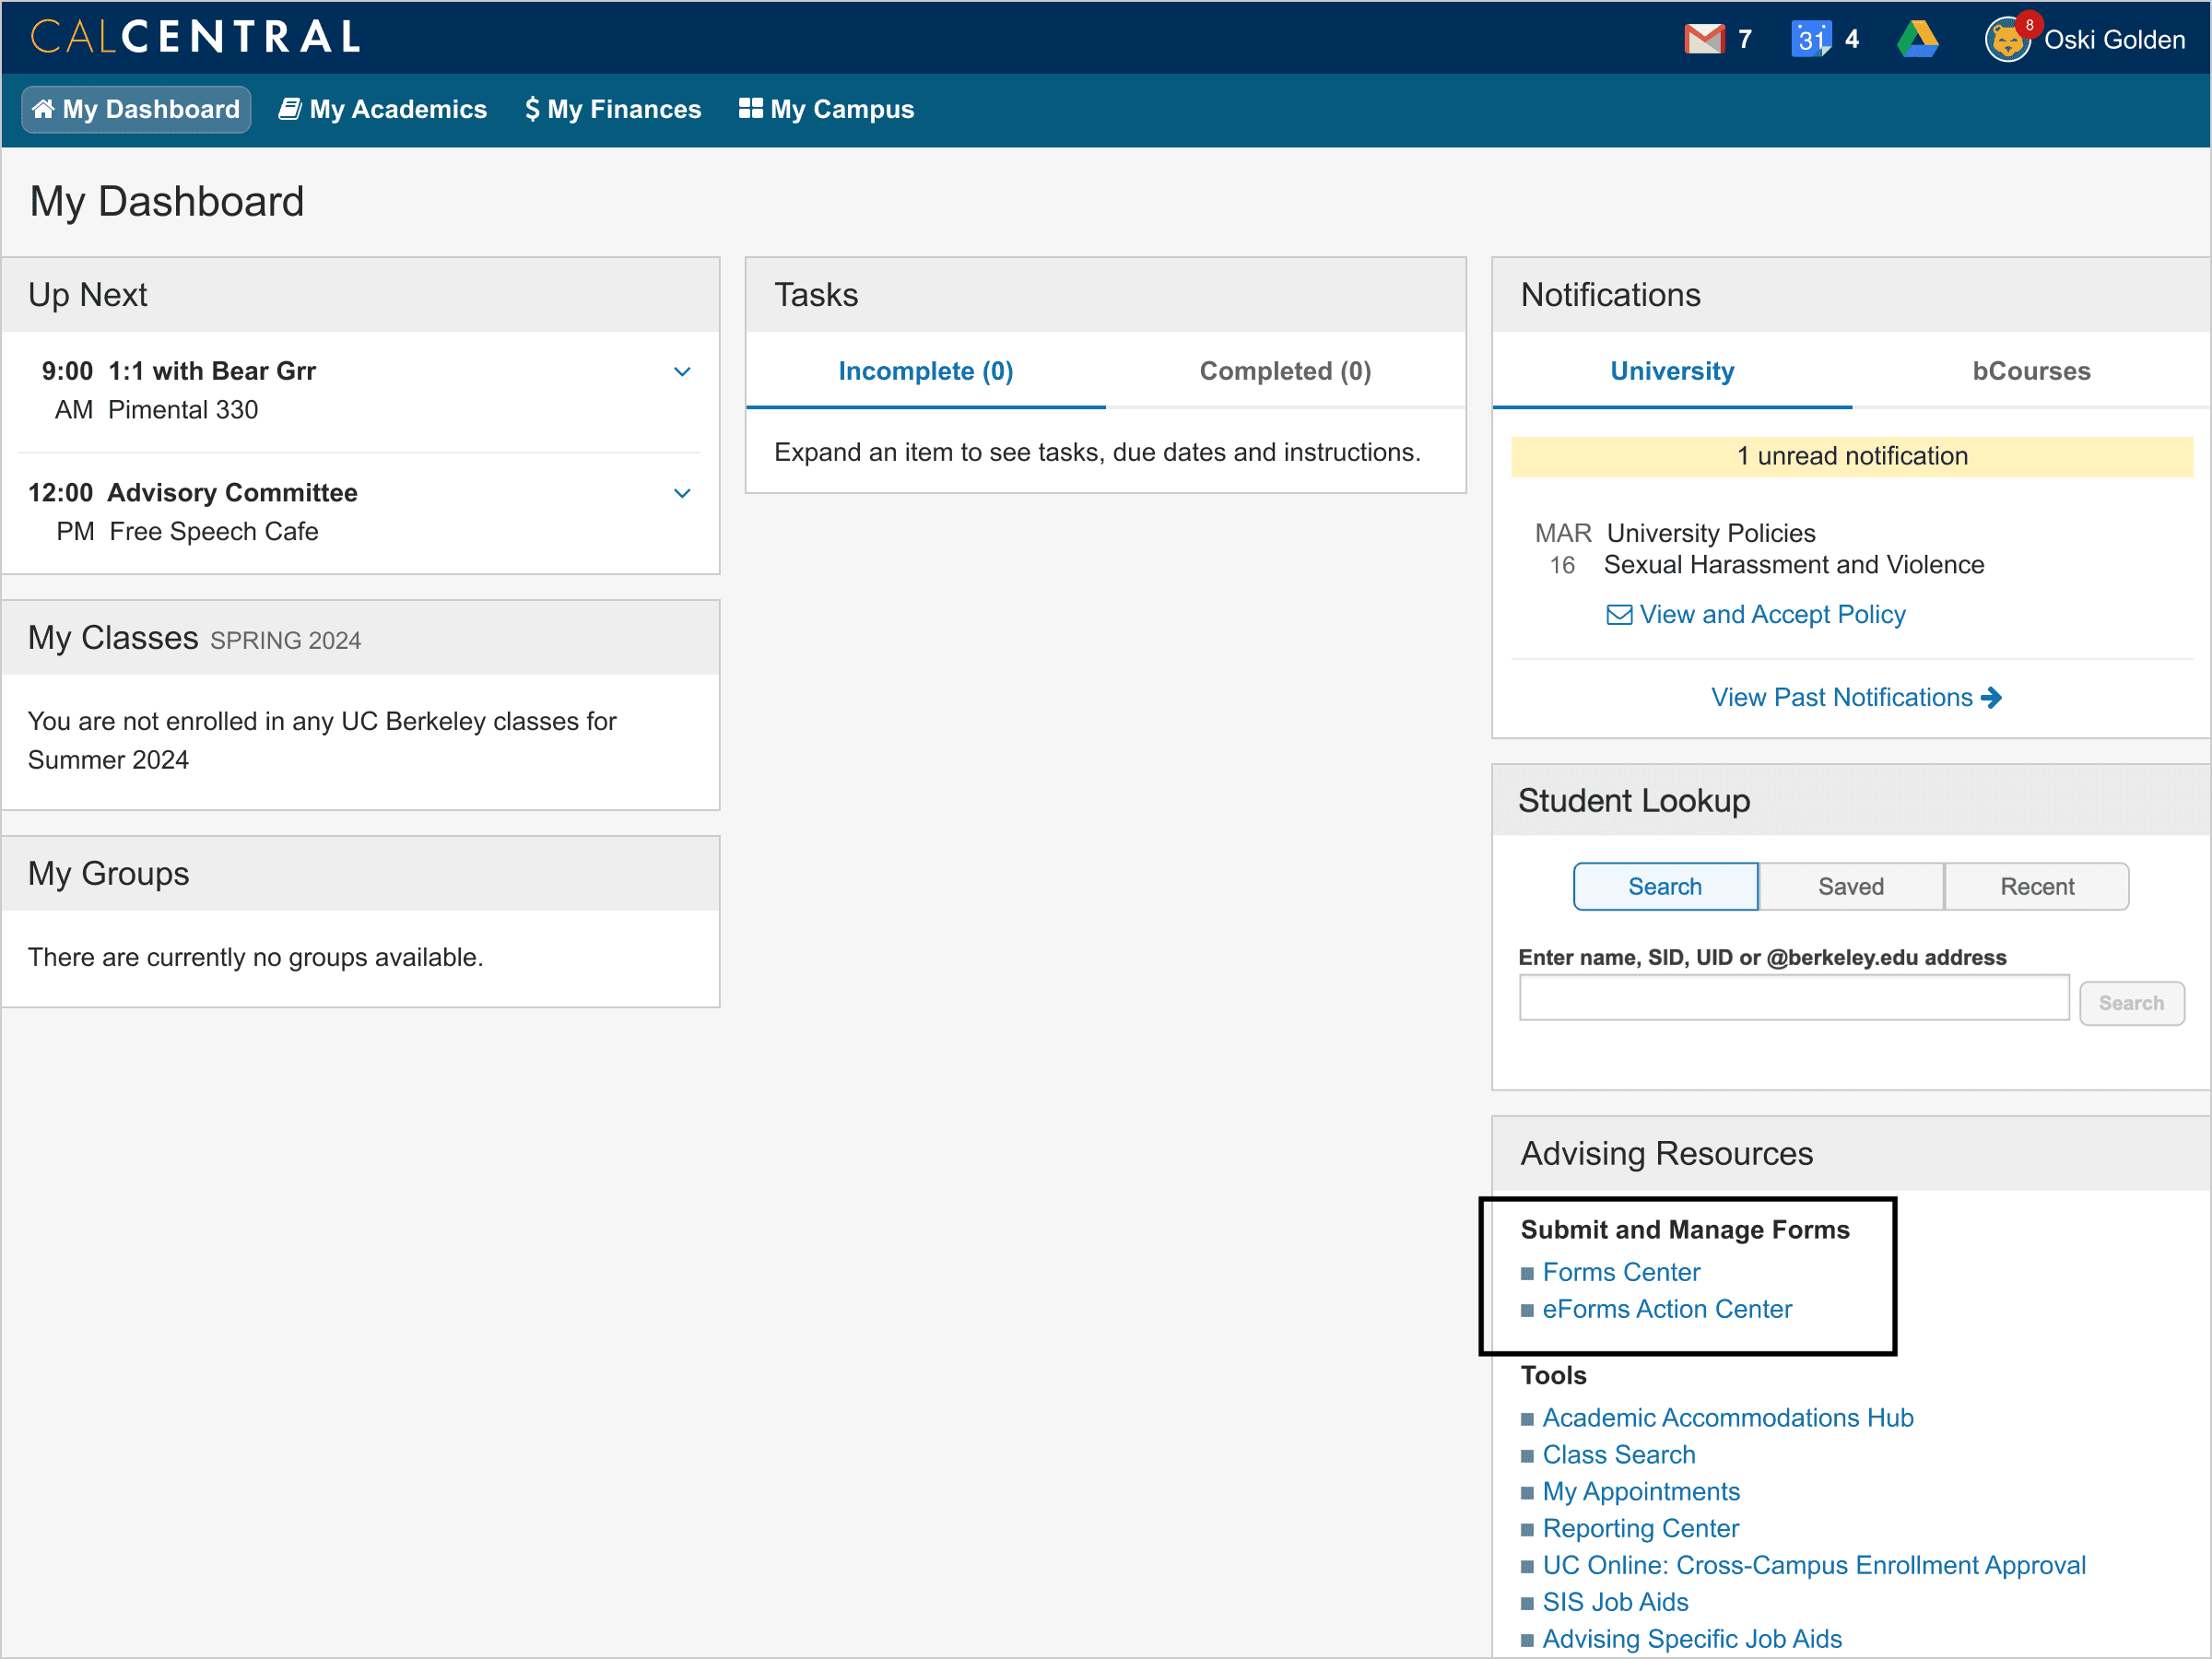Viewport: 2212px width, 1659px height.
Task: Open the Google Drive icon
Action: point(1917,39)
